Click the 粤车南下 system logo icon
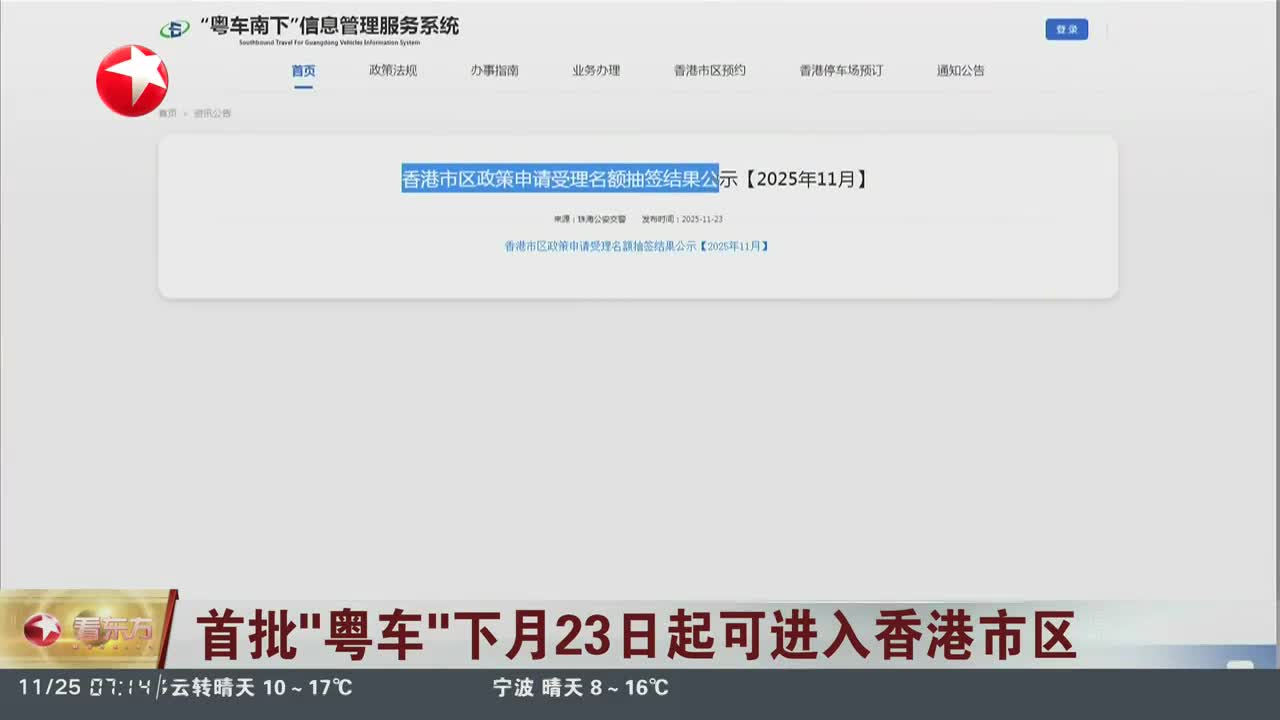The image size is (1280, 720). pyautogui.click(x=174, y=29)
